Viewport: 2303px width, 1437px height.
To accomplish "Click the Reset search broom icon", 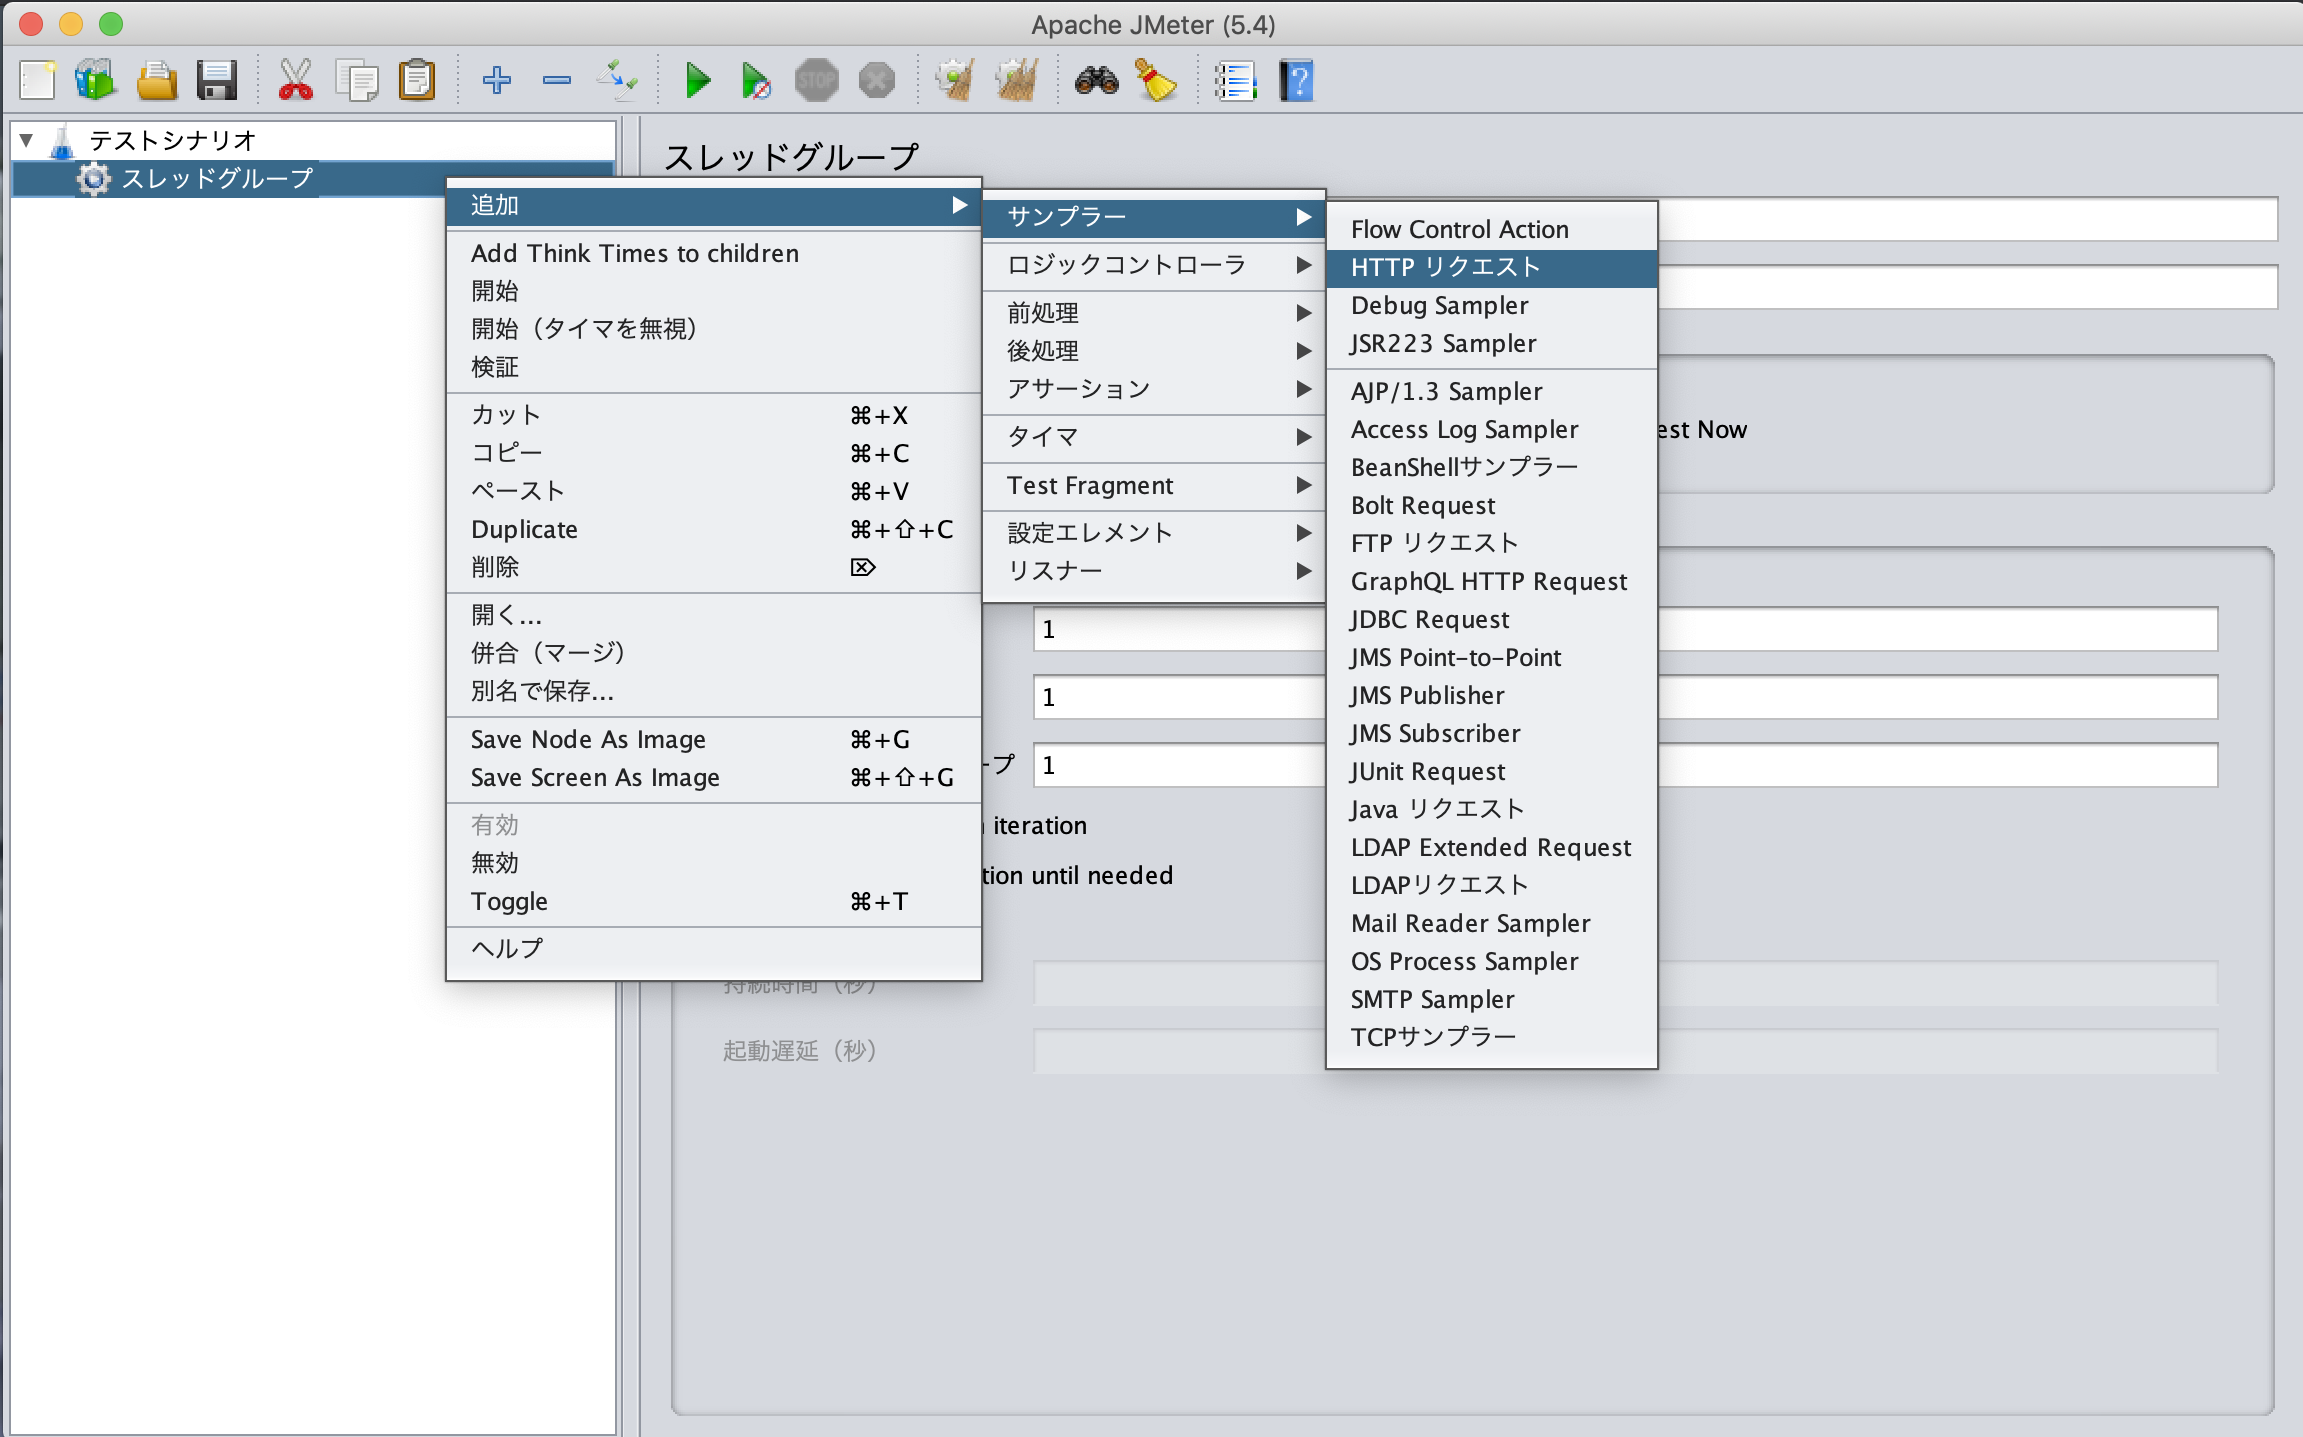I will [1156, 80].
